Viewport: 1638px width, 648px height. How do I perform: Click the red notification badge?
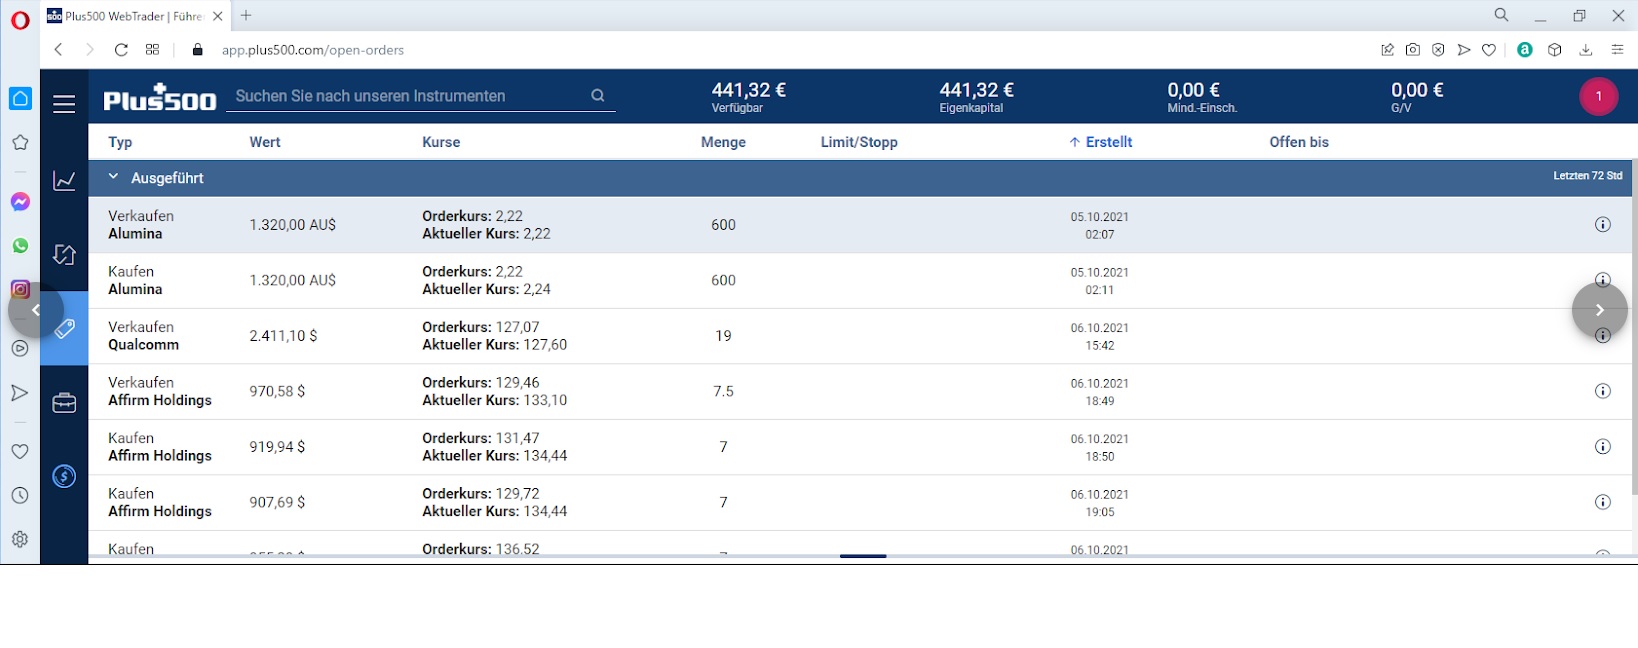(1598, 96)
